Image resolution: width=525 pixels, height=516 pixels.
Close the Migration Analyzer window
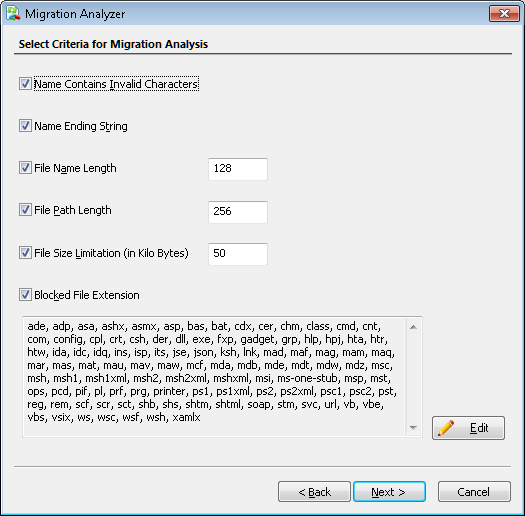[x=504, y=13]
